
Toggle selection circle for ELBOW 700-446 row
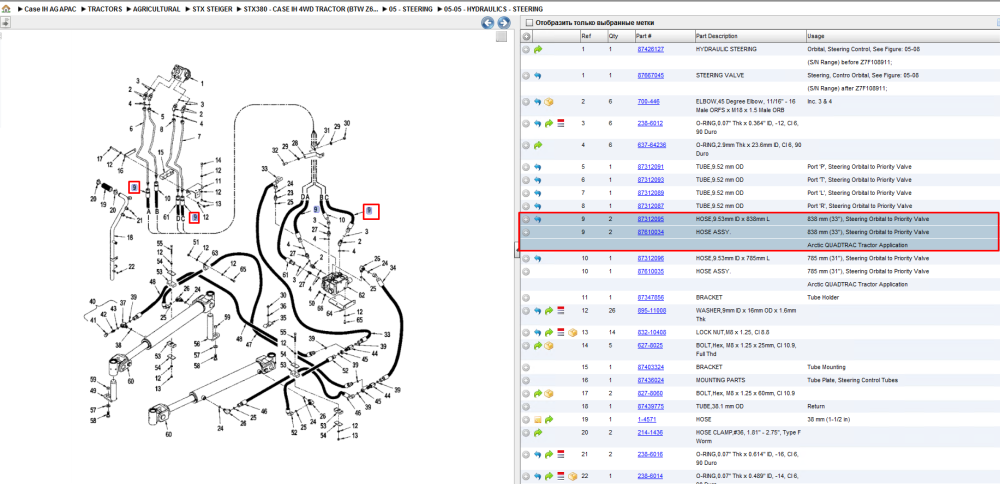tap(526, 101)
